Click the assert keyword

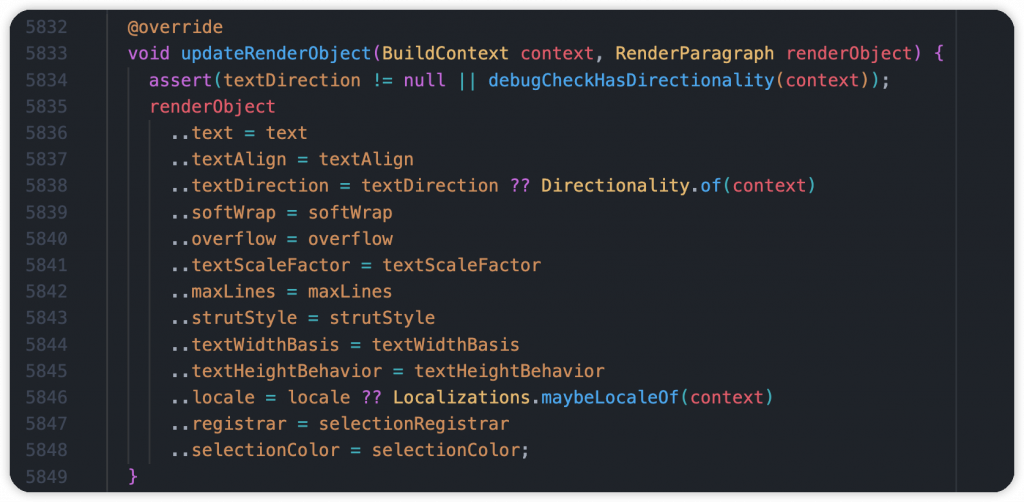click(181, 80)
